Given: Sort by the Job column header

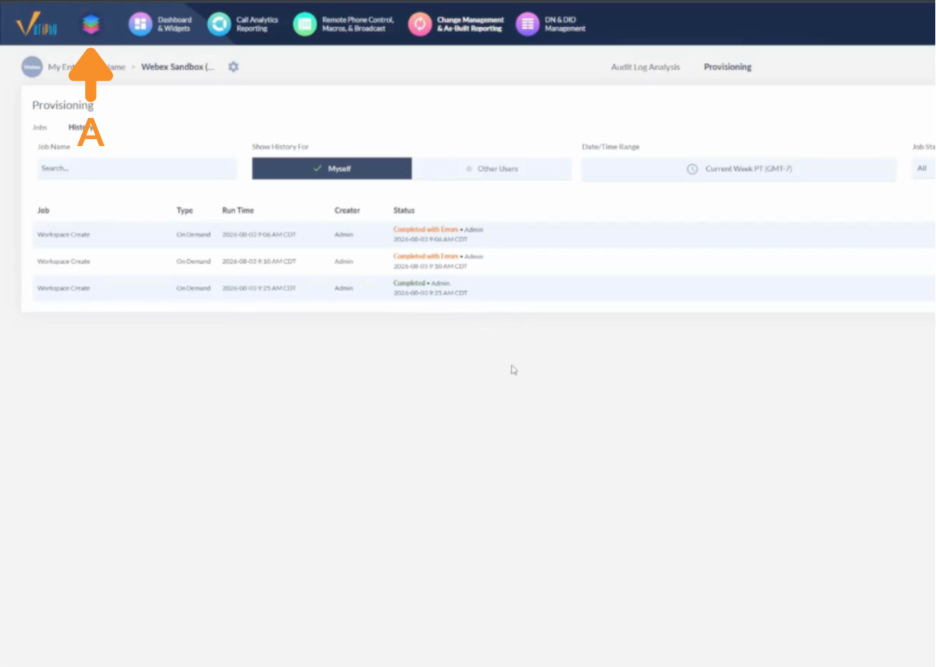Looking at the screenshot, I should [44, 210].
